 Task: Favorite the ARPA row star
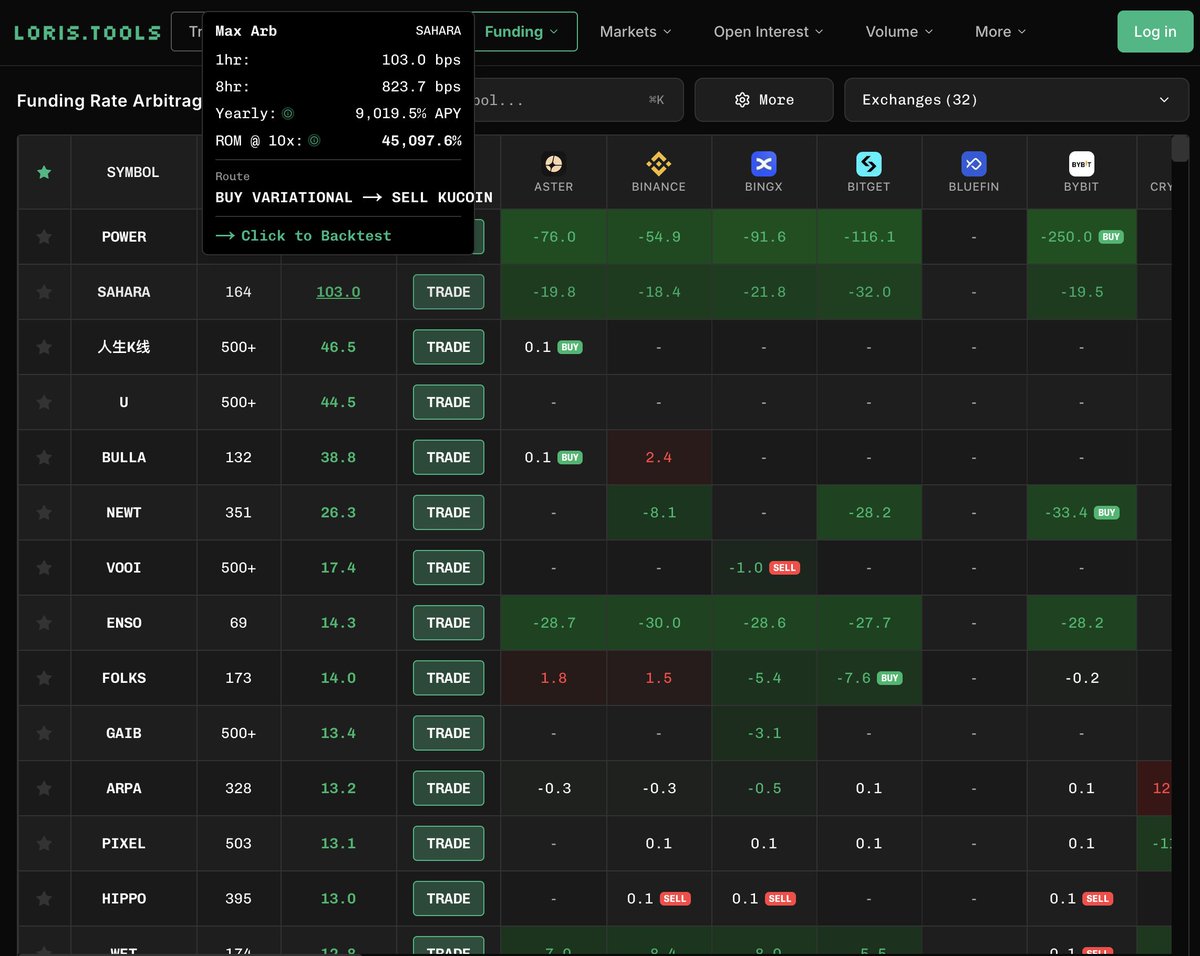(44, 788)
